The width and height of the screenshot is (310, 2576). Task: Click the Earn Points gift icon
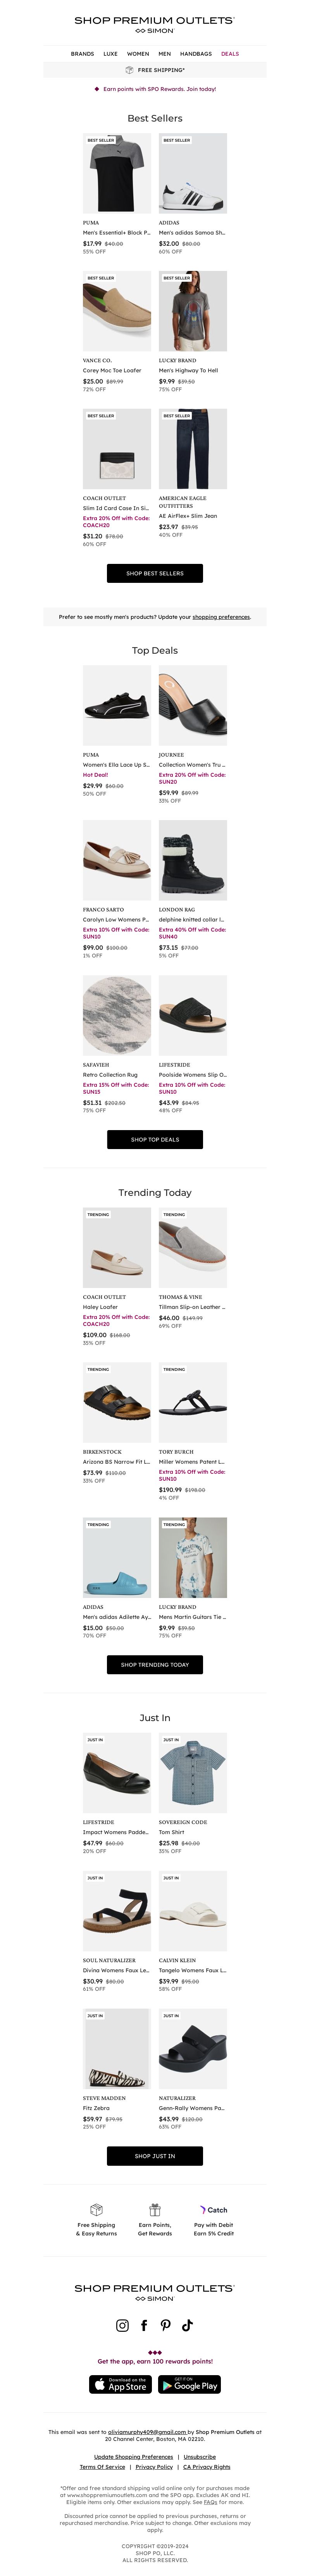pos(155,2209)
